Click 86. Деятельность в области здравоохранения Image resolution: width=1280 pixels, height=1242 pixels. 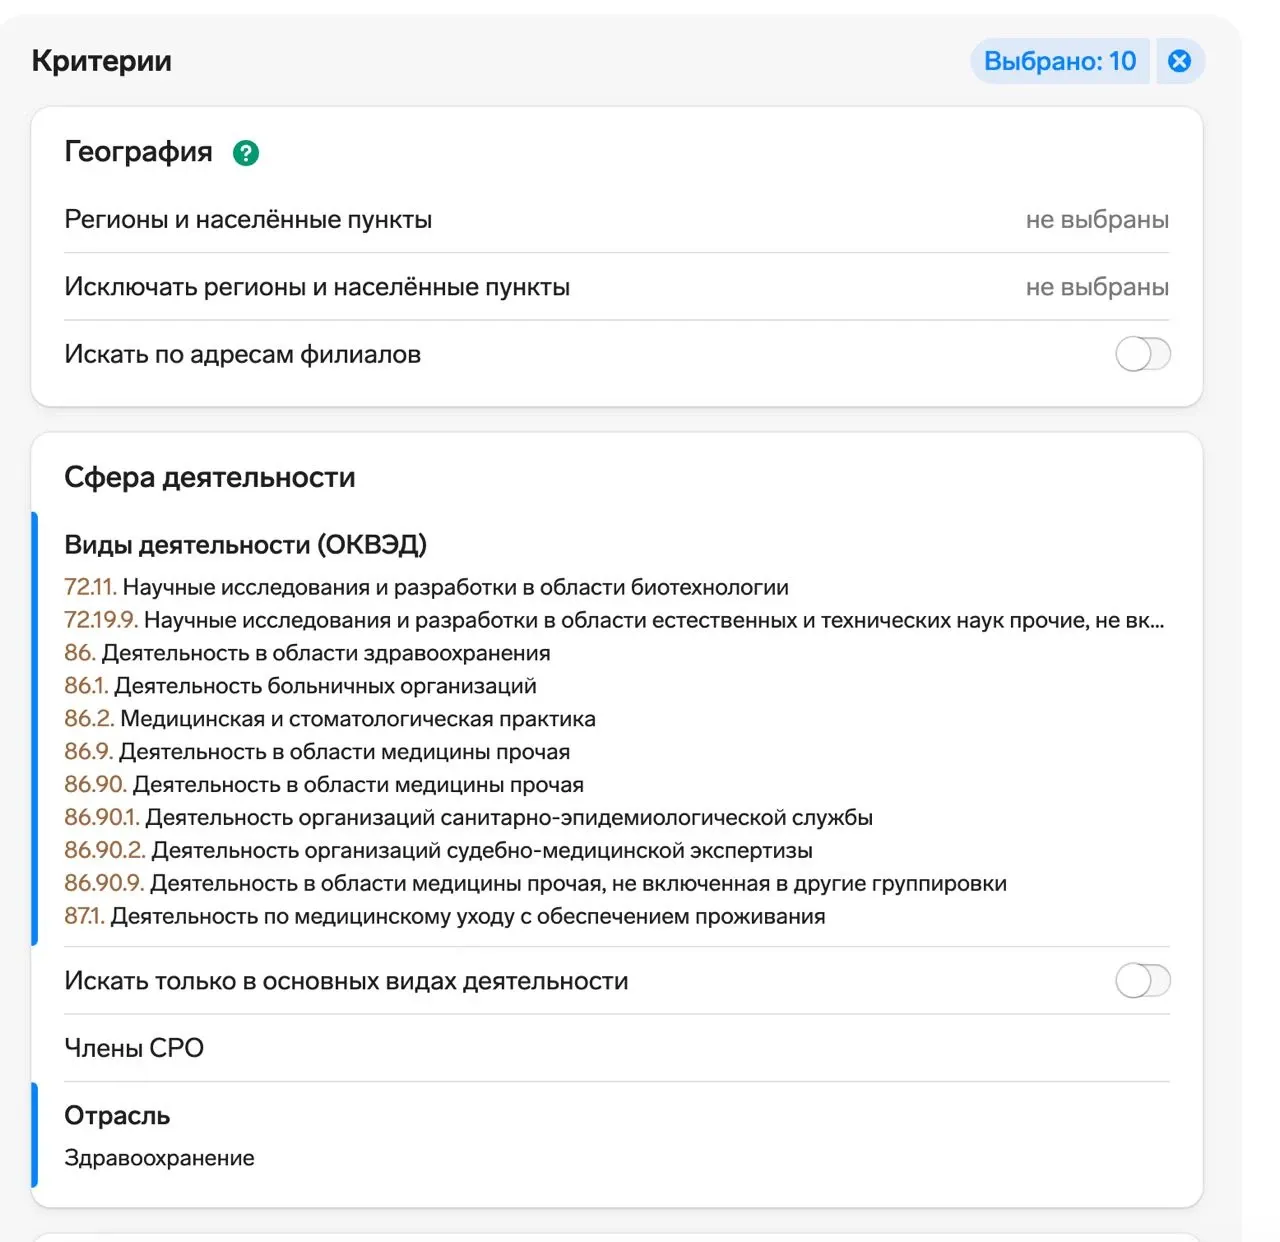pyautogui.click(x=307, y=654)
